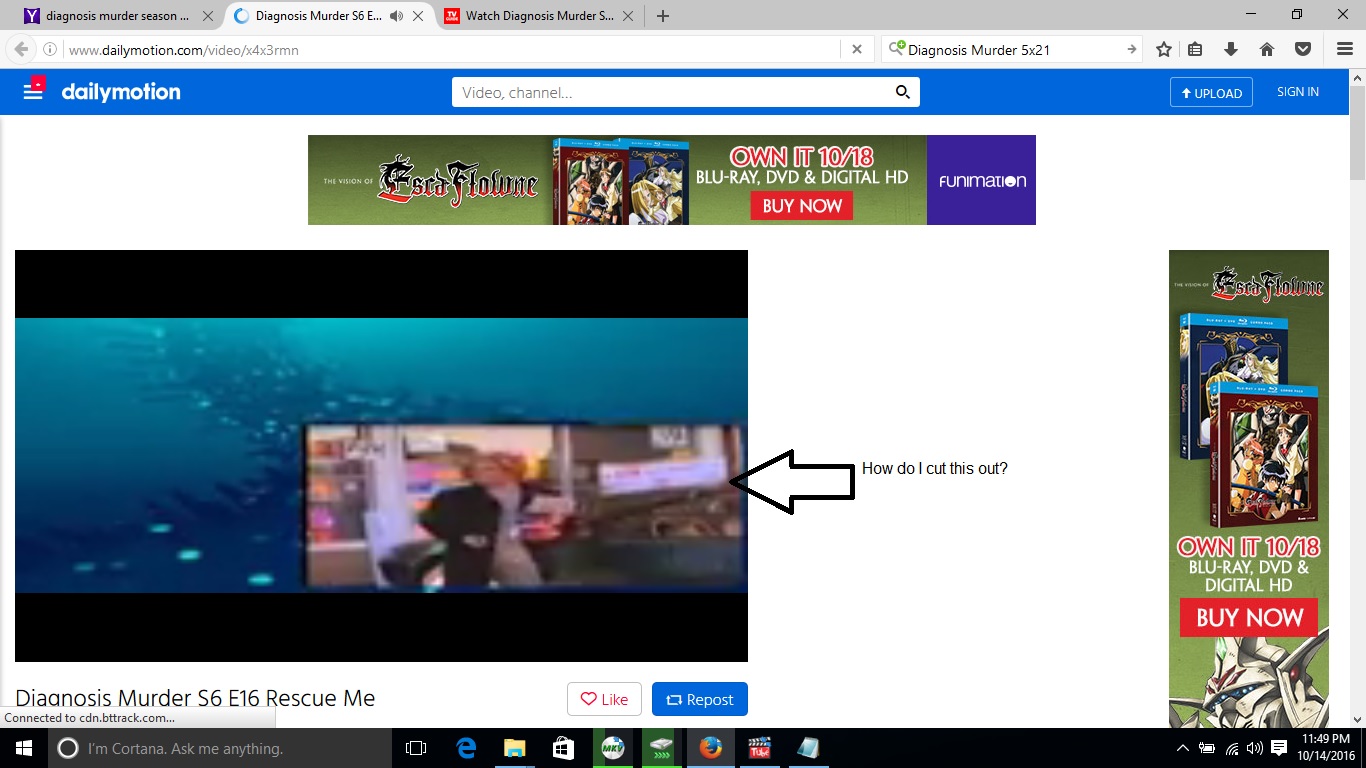Viewport: 1366px width, 768px height.
Task: Open the downloads arrow panel
Action: click(1231, 49)
